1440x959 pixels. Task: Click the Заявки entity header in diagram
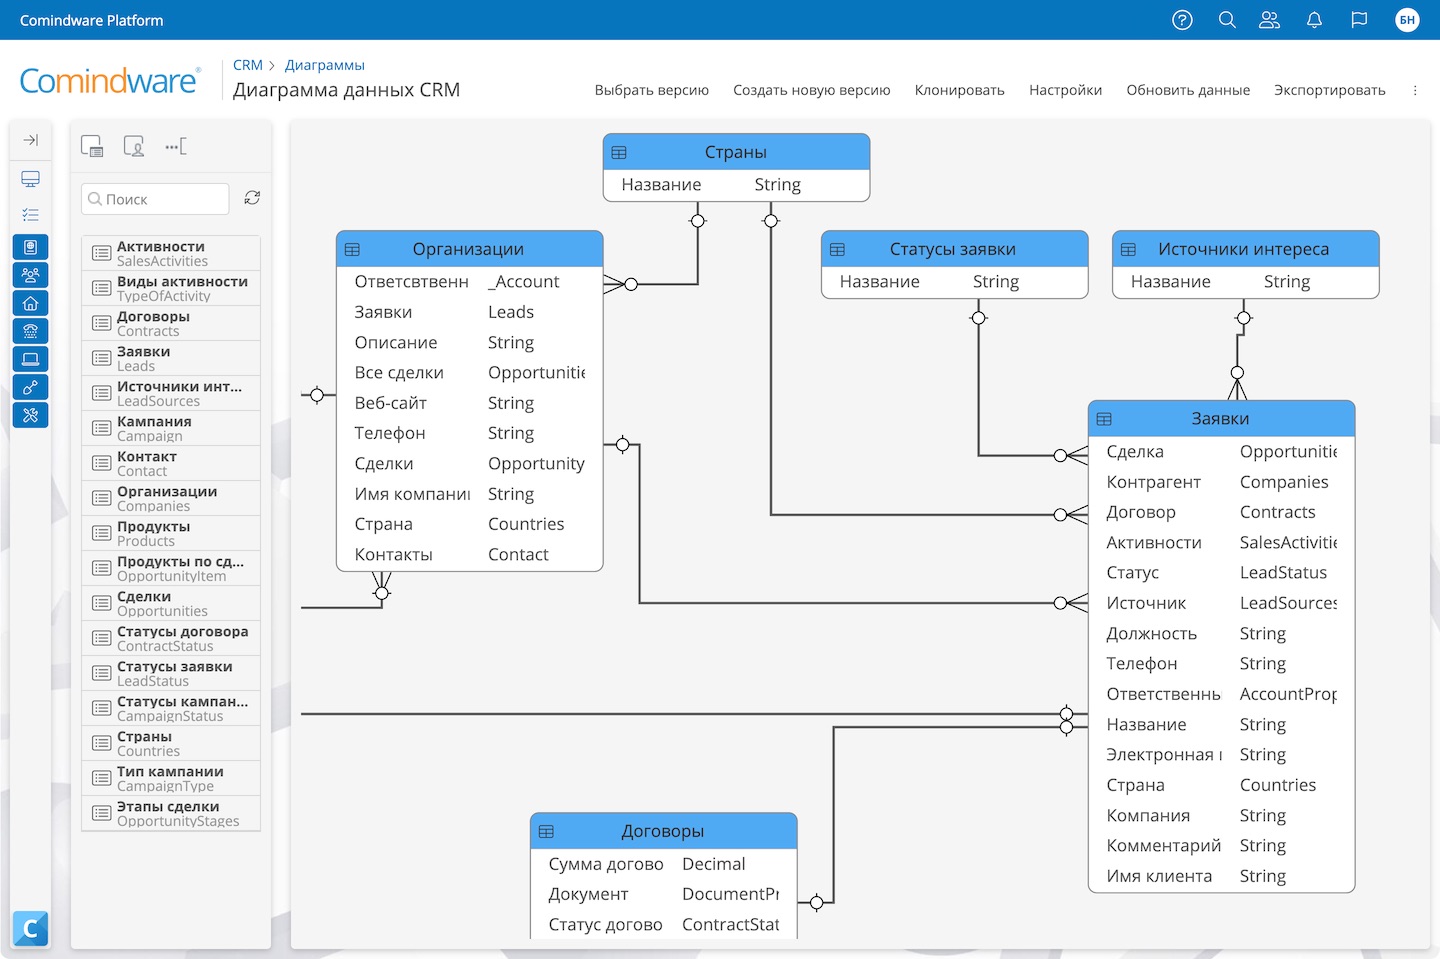[1221, 419]
